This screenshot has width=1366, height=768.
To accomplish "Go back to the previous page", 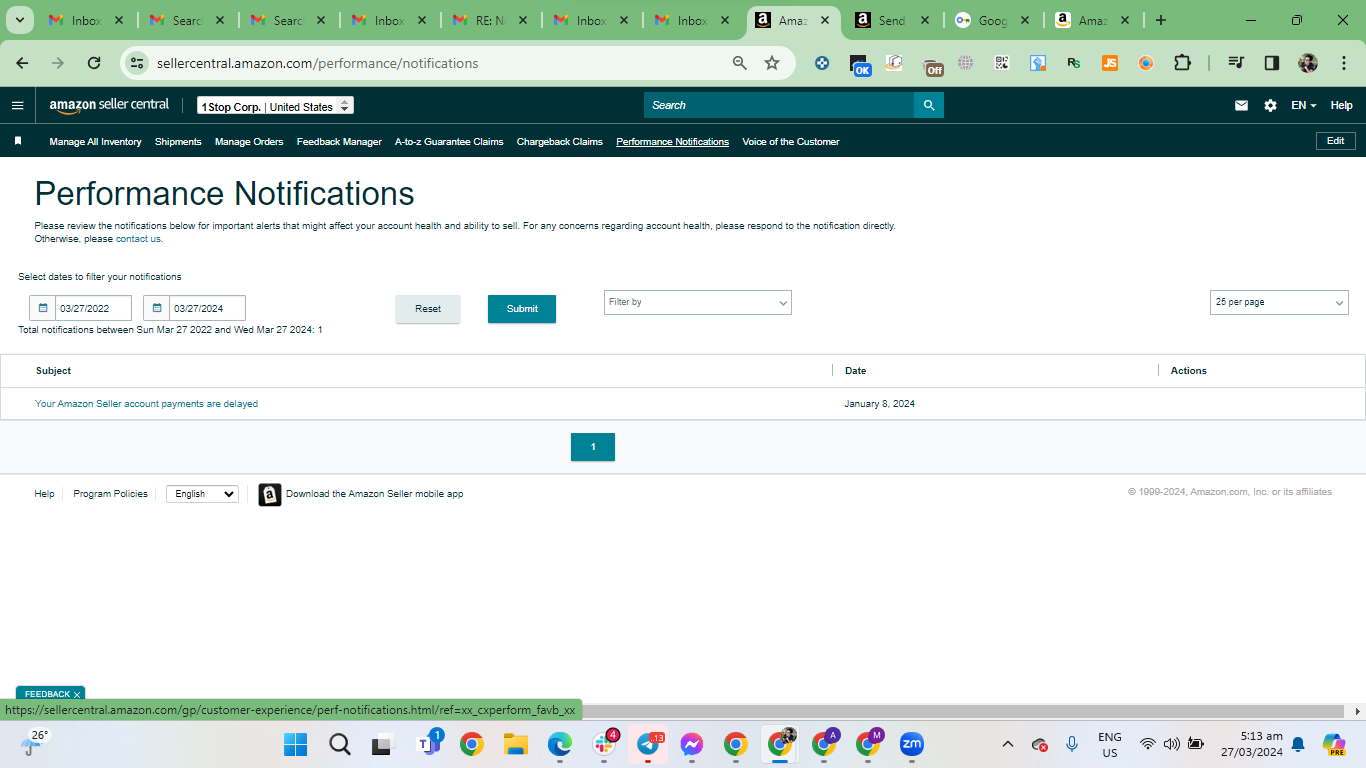I will [22, 63].
